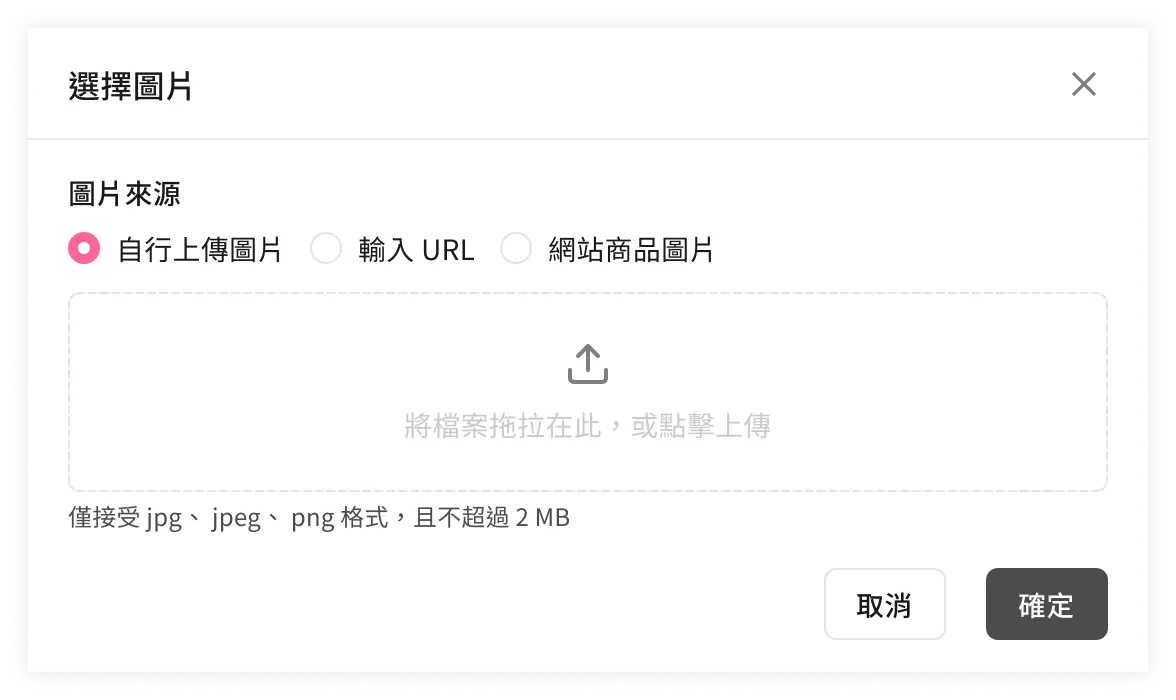
Task: Click the 或點擊上傳 part of the prompt
Action: click(701, 425)
